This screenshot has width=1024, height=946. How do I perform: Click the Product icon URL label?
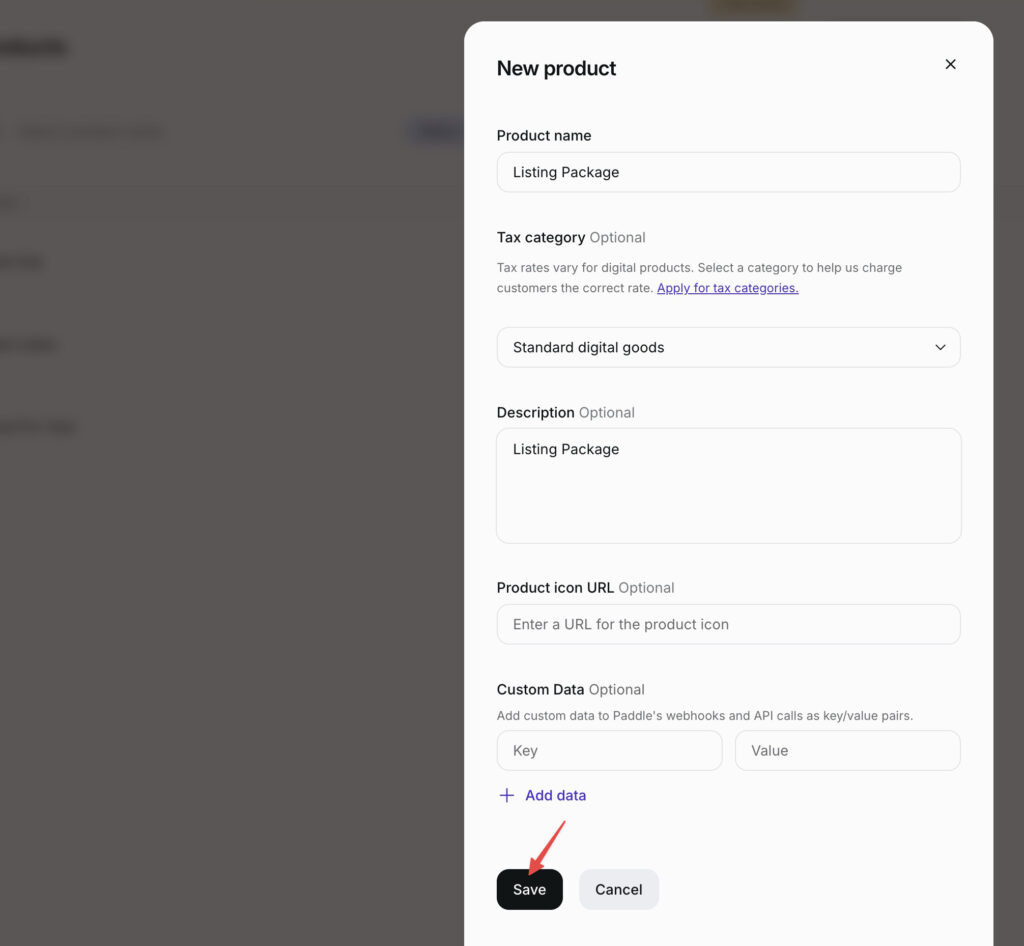[x=555, y=588]
